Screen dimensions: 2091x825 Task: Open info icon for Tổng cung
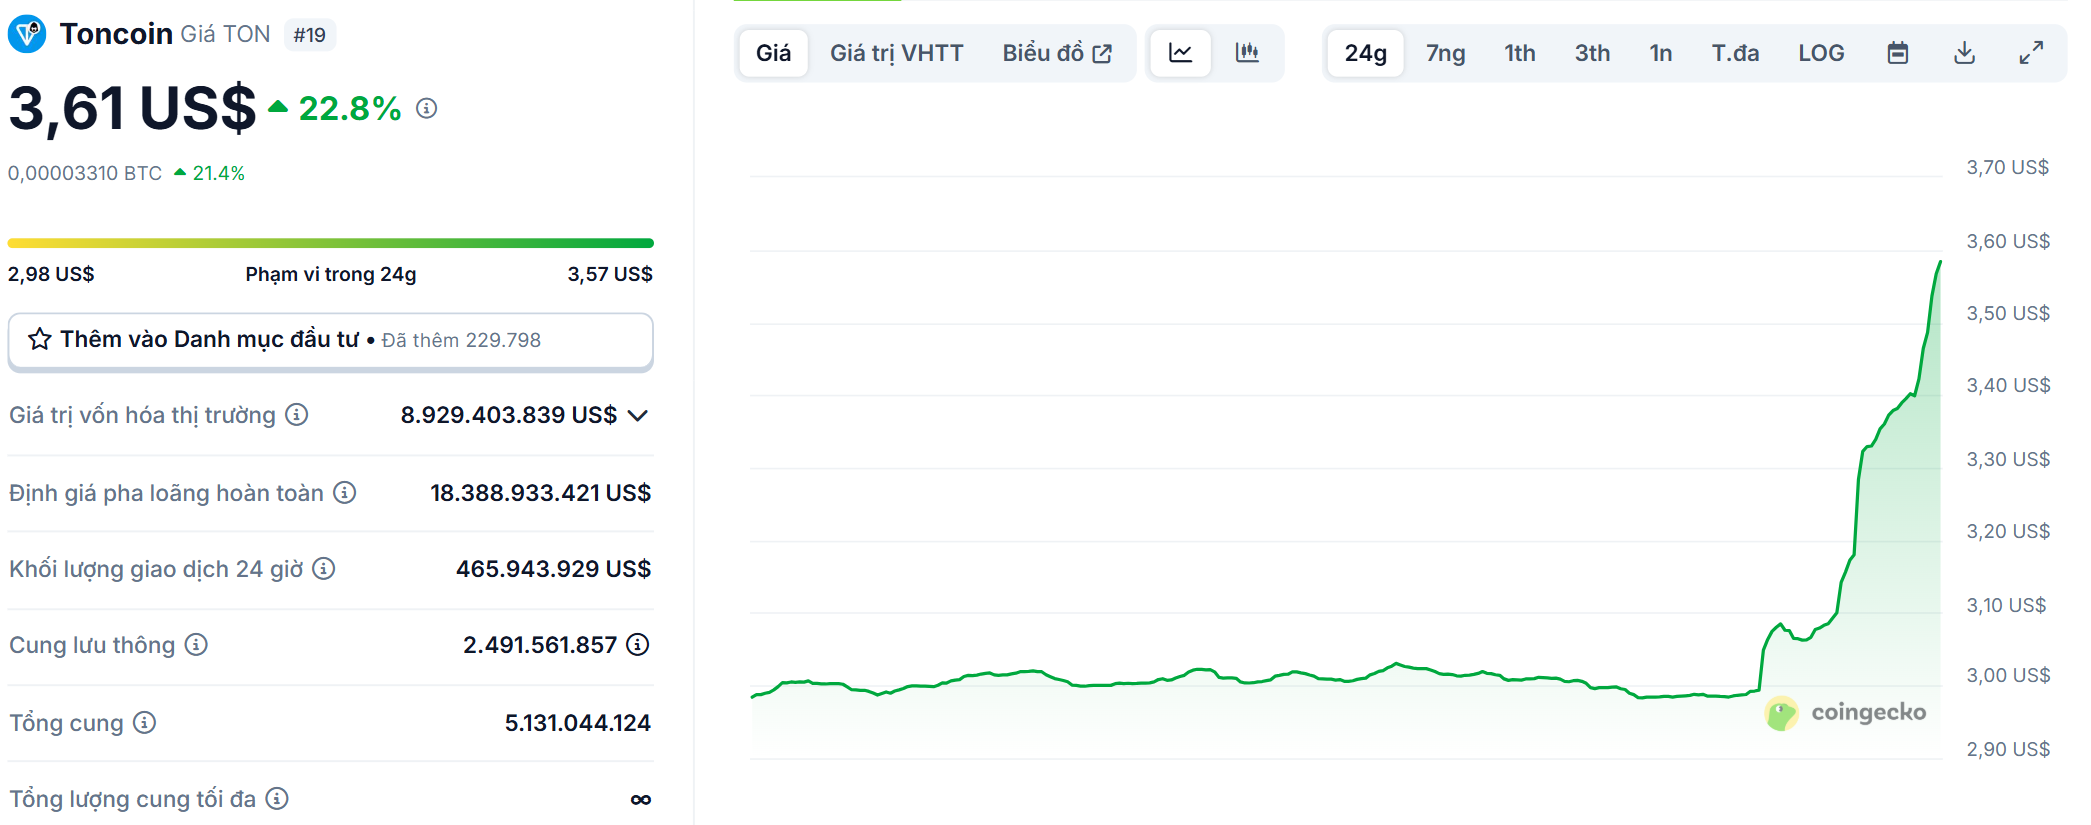click(x=145, y=722)
